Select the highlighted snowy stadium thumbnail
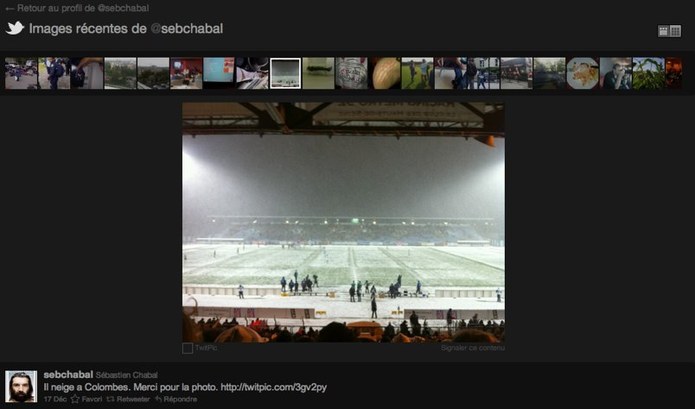The width and height of the screenshot is (695, 409). tap(285, 73)
